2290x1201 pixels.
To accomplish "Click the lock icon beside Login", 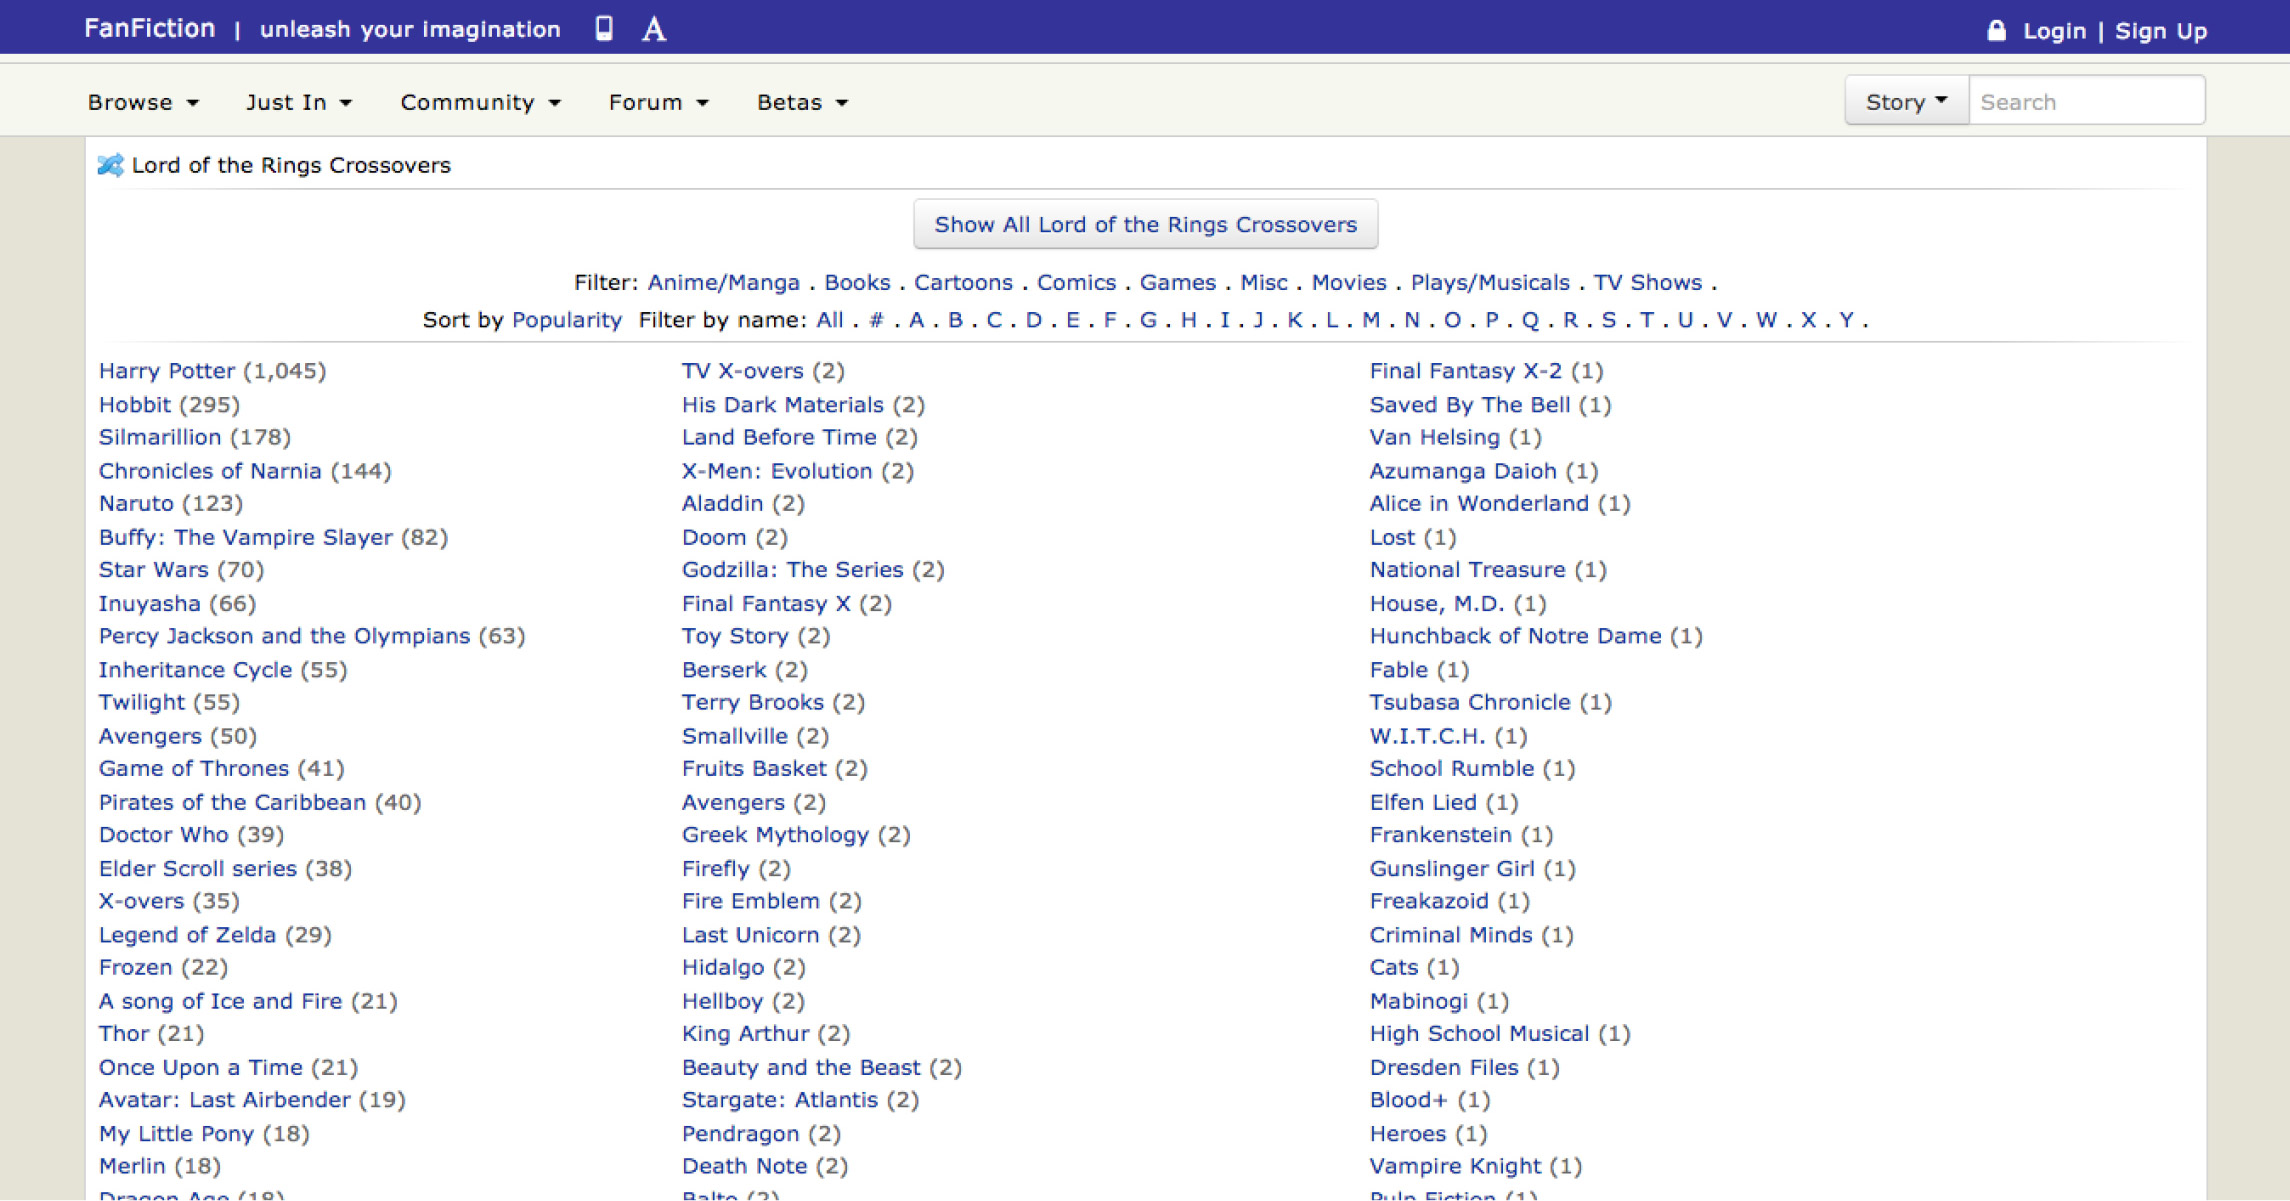I will click(x=1996, y=30).
